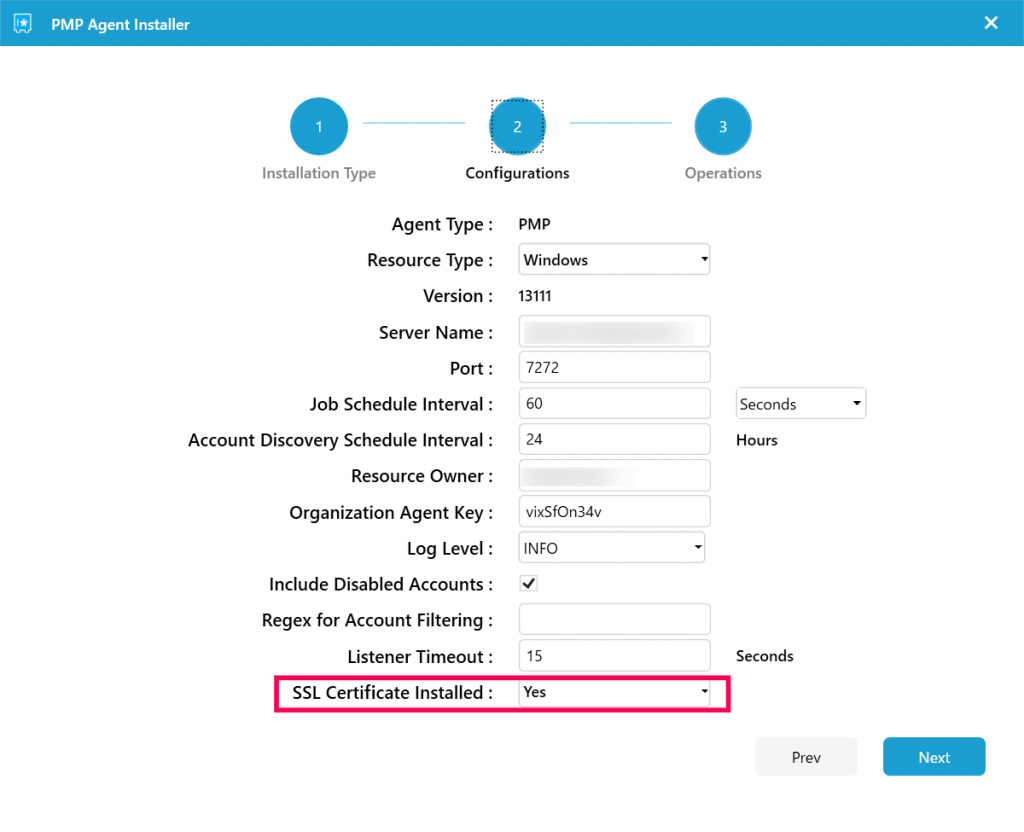Click the Regex for Account Filtering field

615,620
